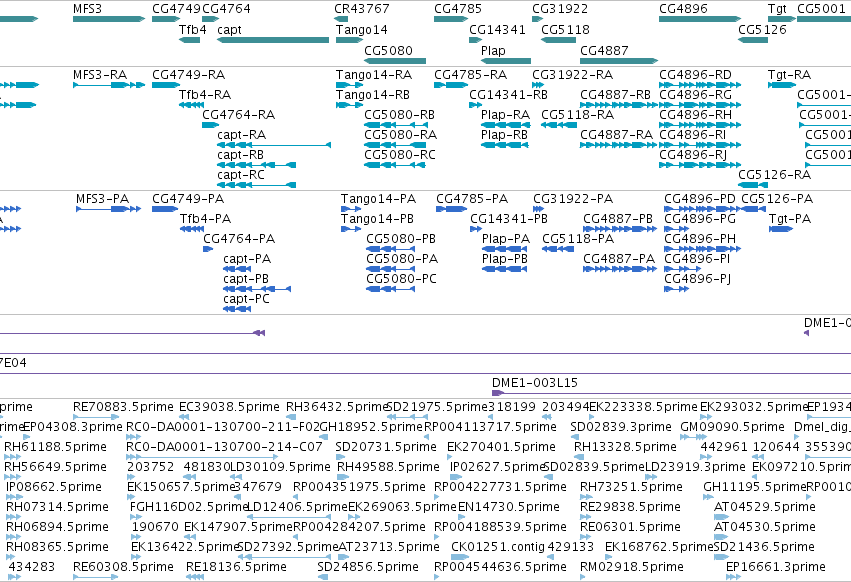Viewport: 851px width, 582px height.
Task: Select the MFS3-RA transcript label
Action: pyautogui.click(x=100, y=75)
